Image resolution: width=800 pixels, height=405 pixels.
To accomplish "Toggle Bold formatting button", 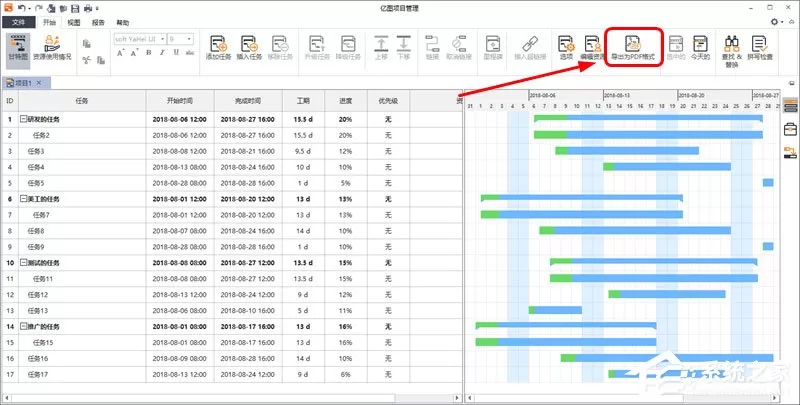I will [148, 53].
